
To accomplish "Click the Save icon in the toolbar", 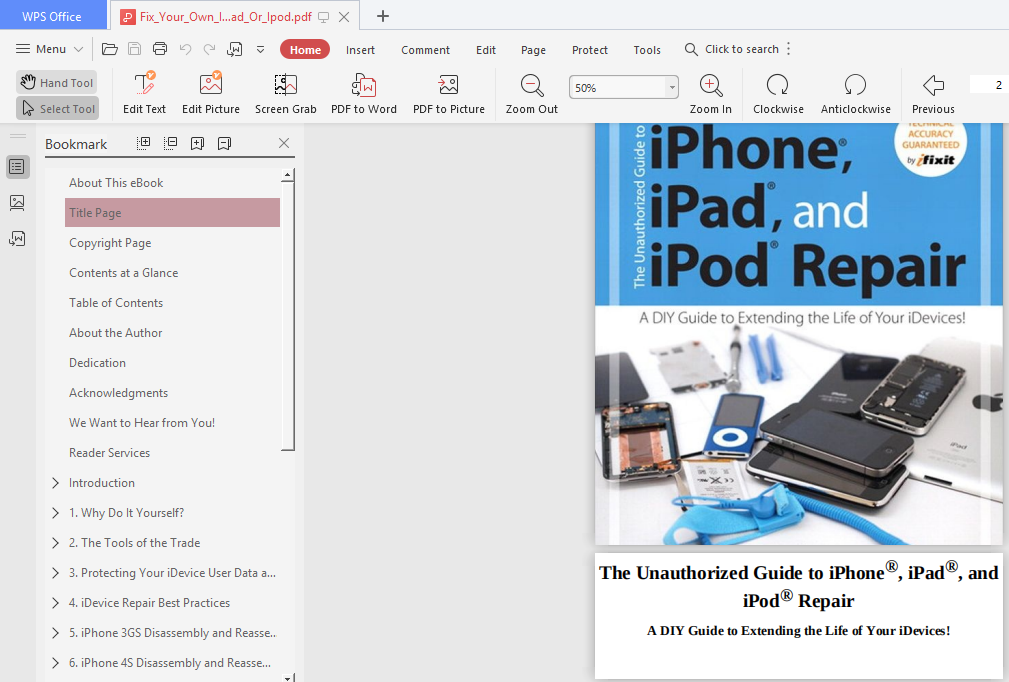I will [x=134, y=49].
